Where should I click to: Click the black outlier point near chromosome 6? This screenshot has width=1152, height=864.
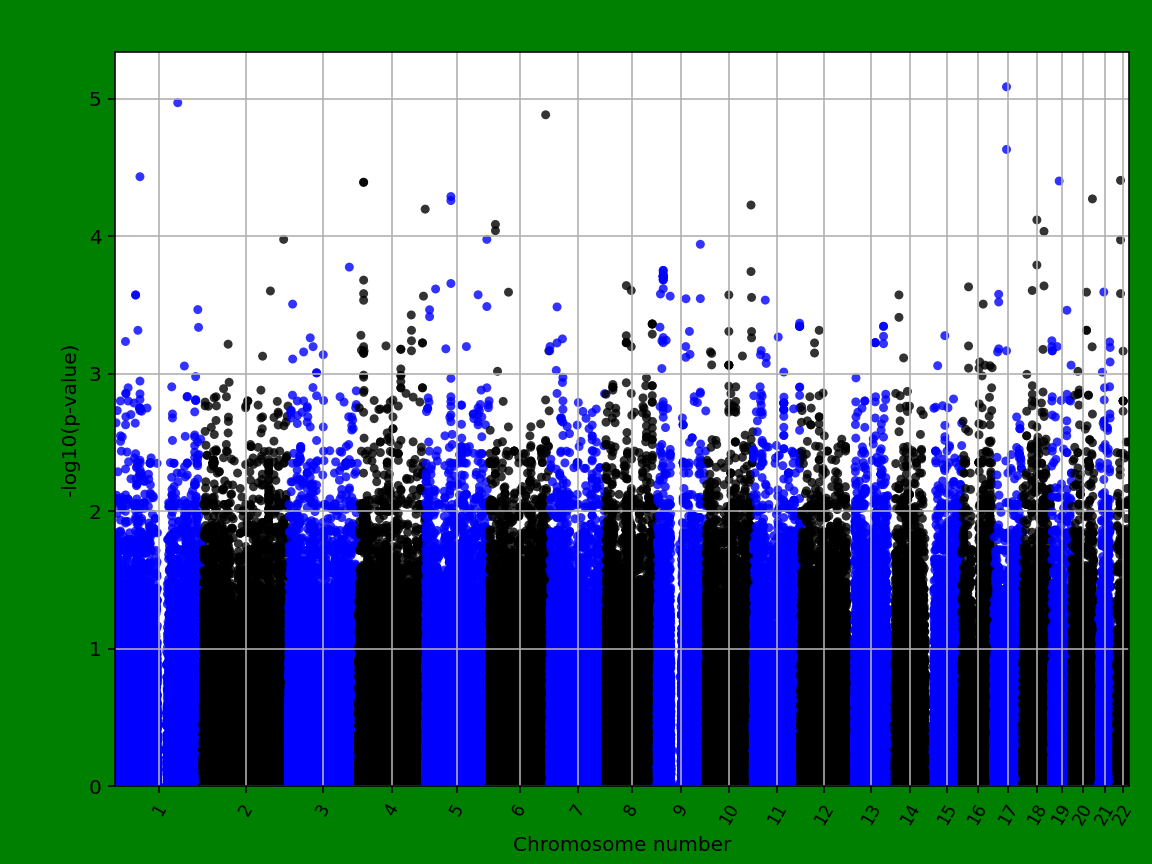tap(546, 116)
